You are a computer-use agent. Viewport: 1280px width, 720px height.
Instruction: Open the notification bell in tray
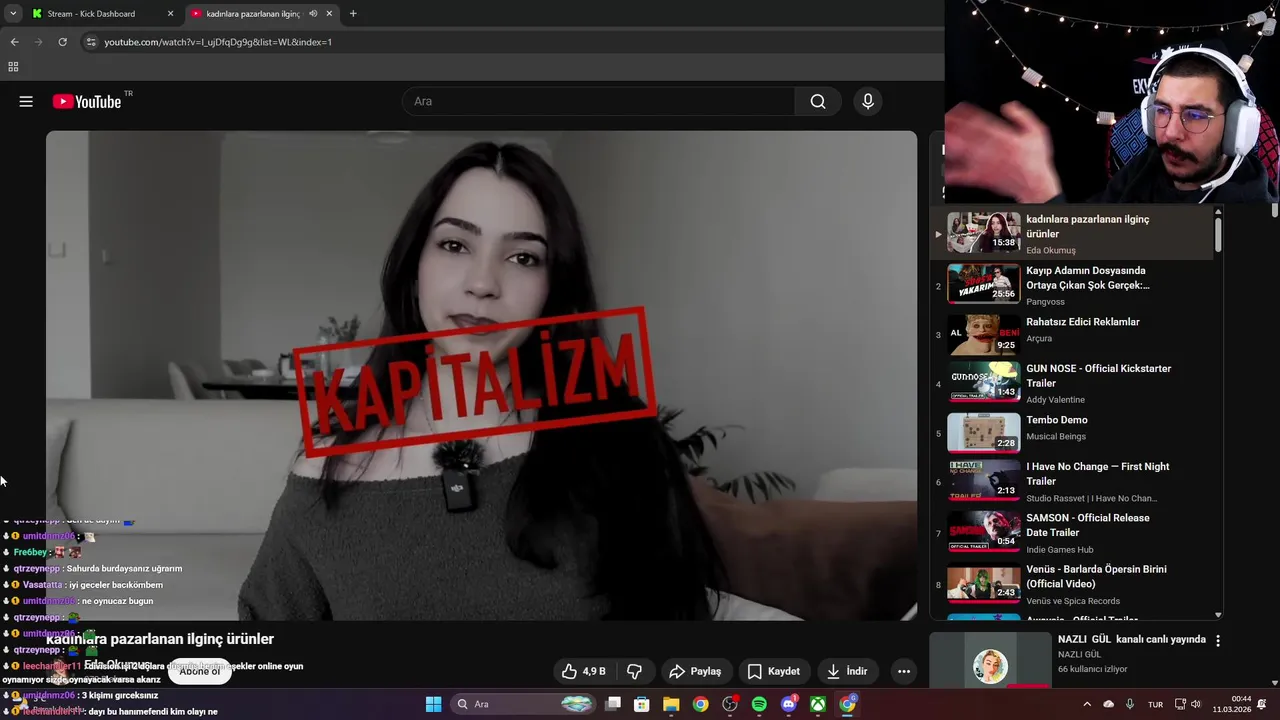1262,704
